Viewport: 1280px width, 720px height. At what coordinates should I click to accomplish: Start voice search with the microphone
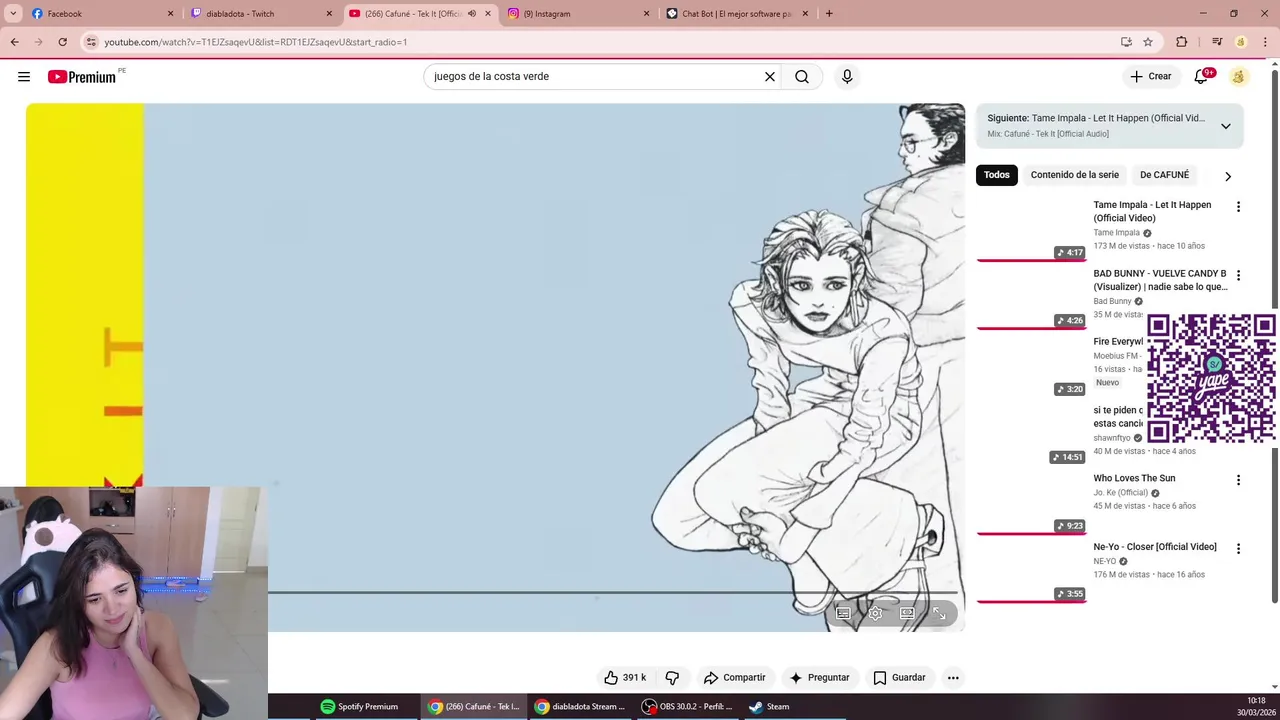[x=847, y=77]
